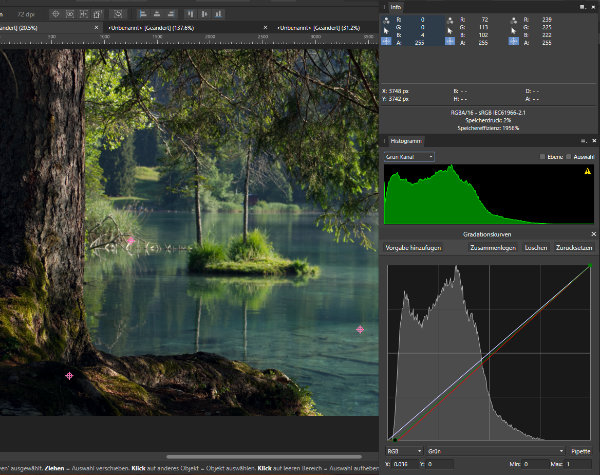
Task: Click the second transform icon beside crosshair
Action: pyautogui.click(x=70, y=14)
